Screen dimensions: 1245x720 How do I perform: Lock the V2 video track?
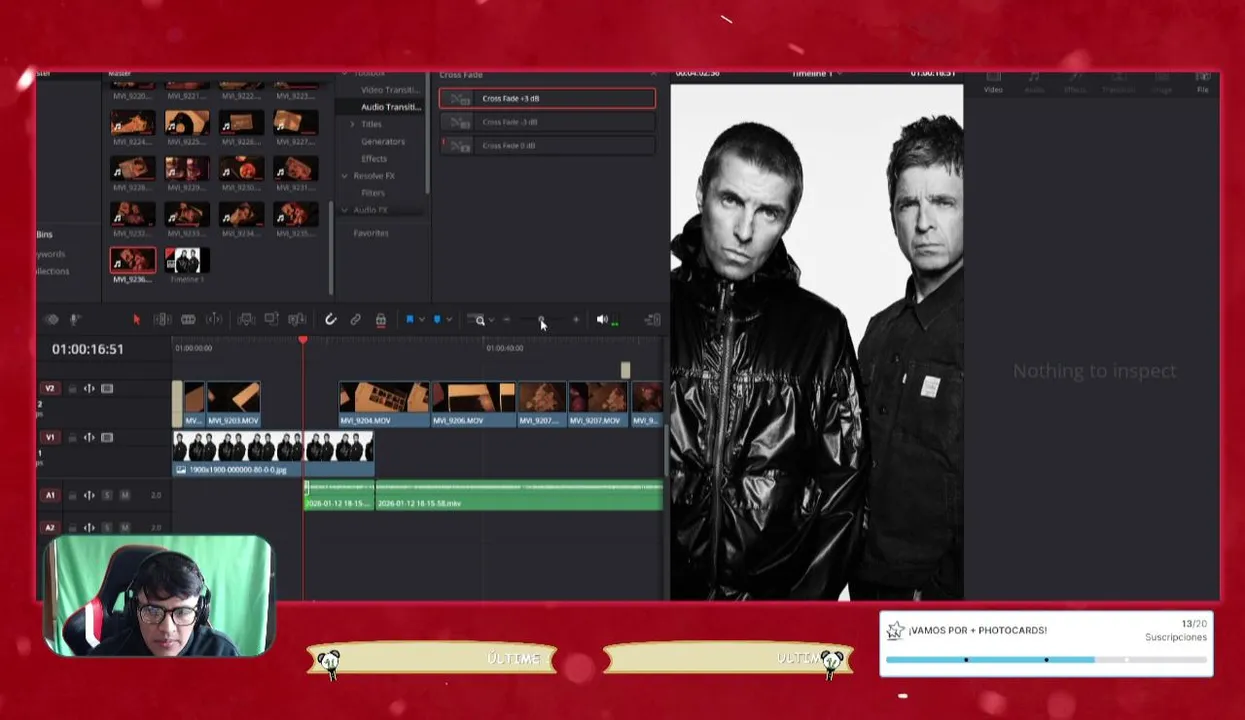click(x=72, y=389)
